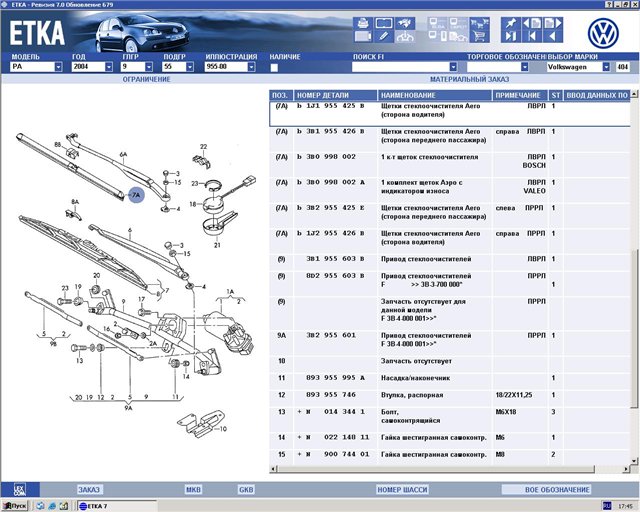Select part row 893 955 746 Втулка

449,398
